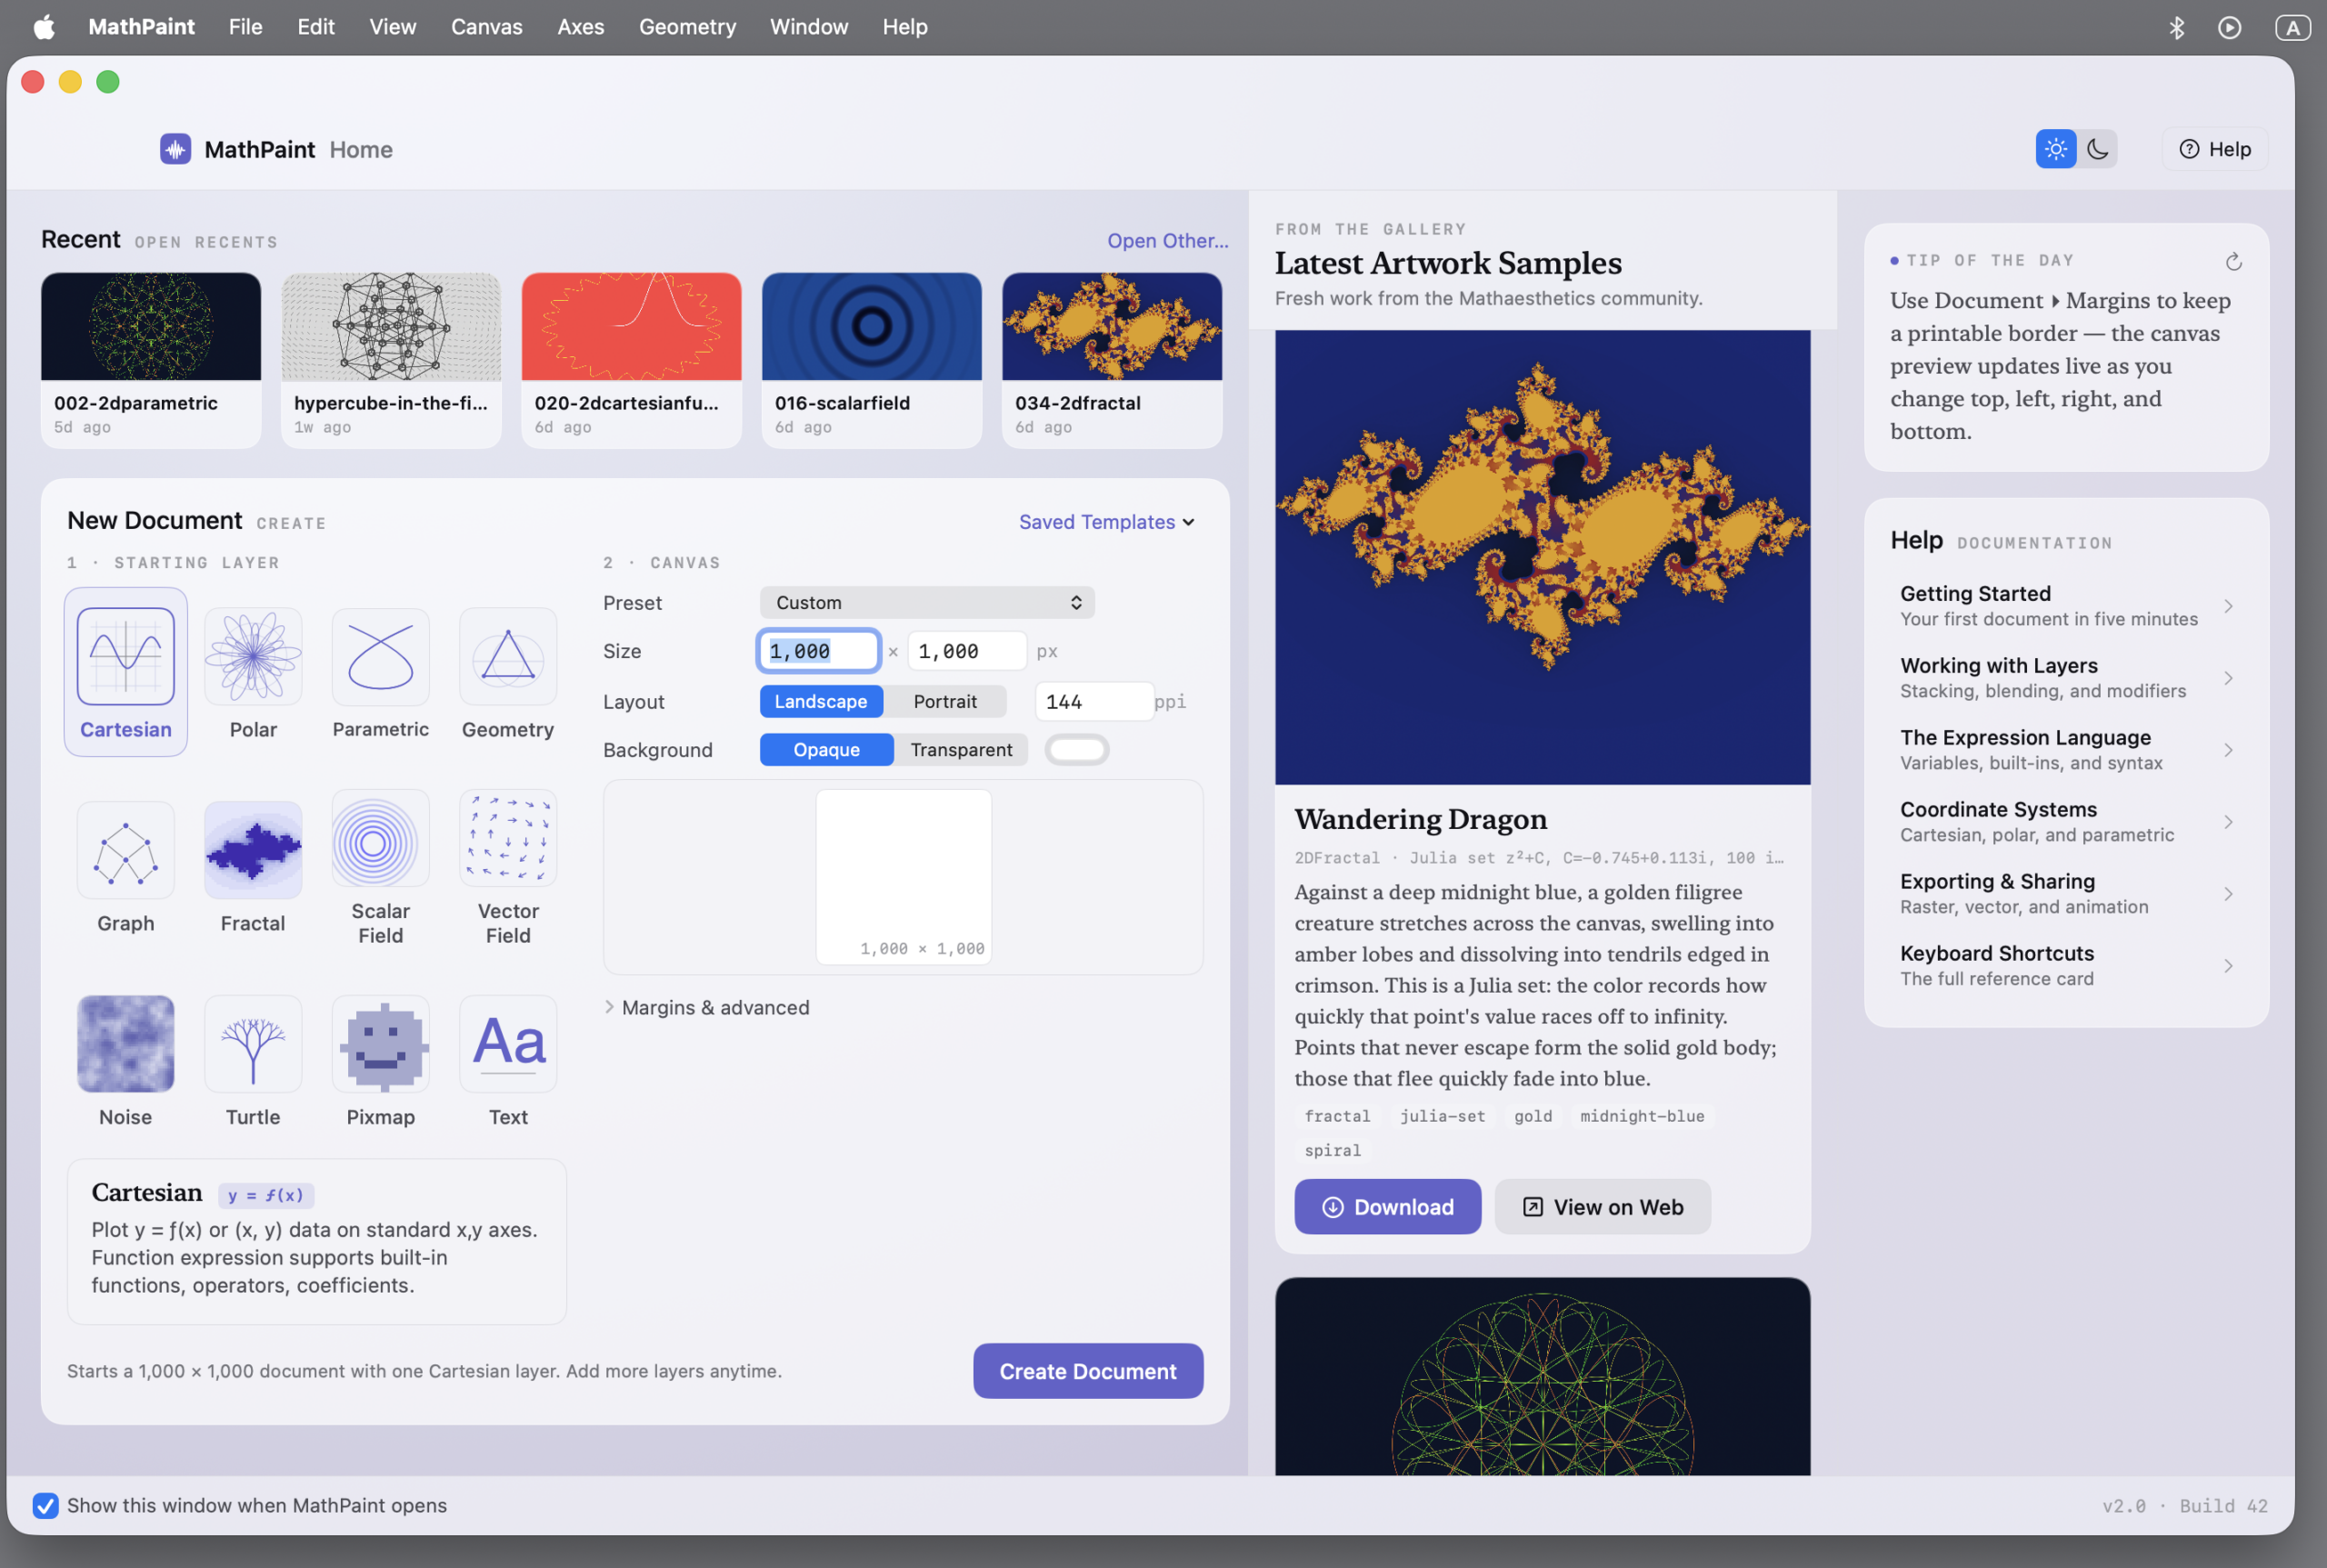Open the background color swatch
Image resolution: width=2327 pixels, height=1568 pixels.
(1076, 749)
